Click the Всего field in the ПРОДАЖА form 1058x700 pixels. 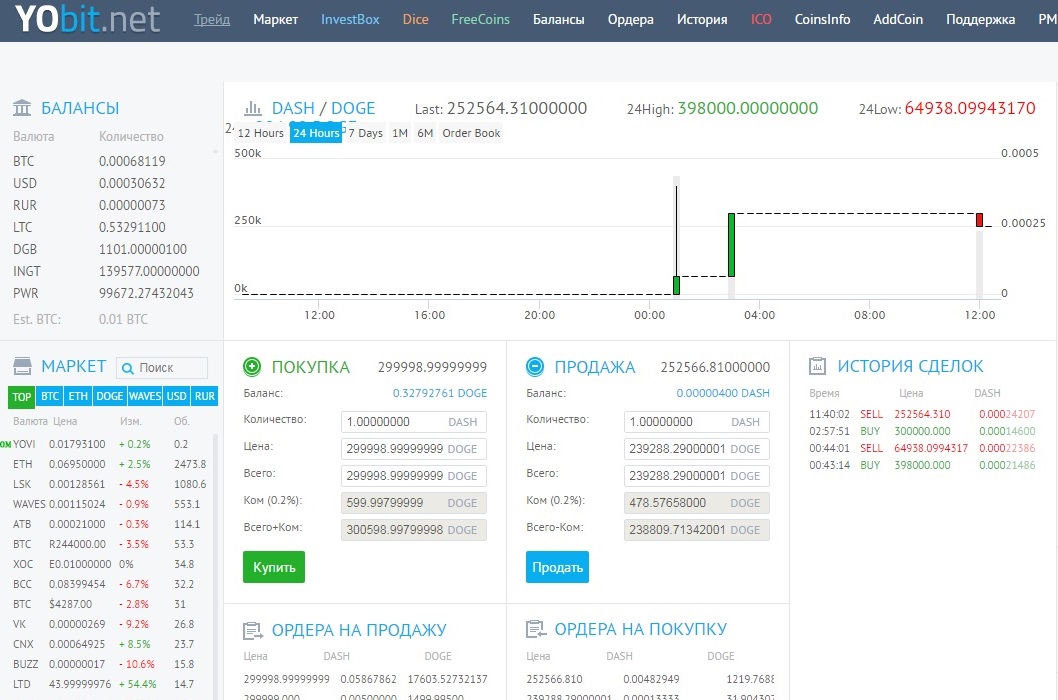(696, 476)
